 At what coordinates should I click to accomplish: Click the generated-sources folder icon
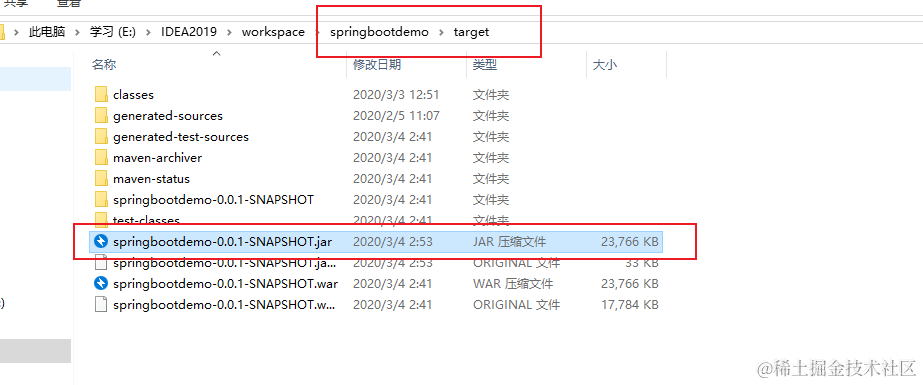[101, 115]
